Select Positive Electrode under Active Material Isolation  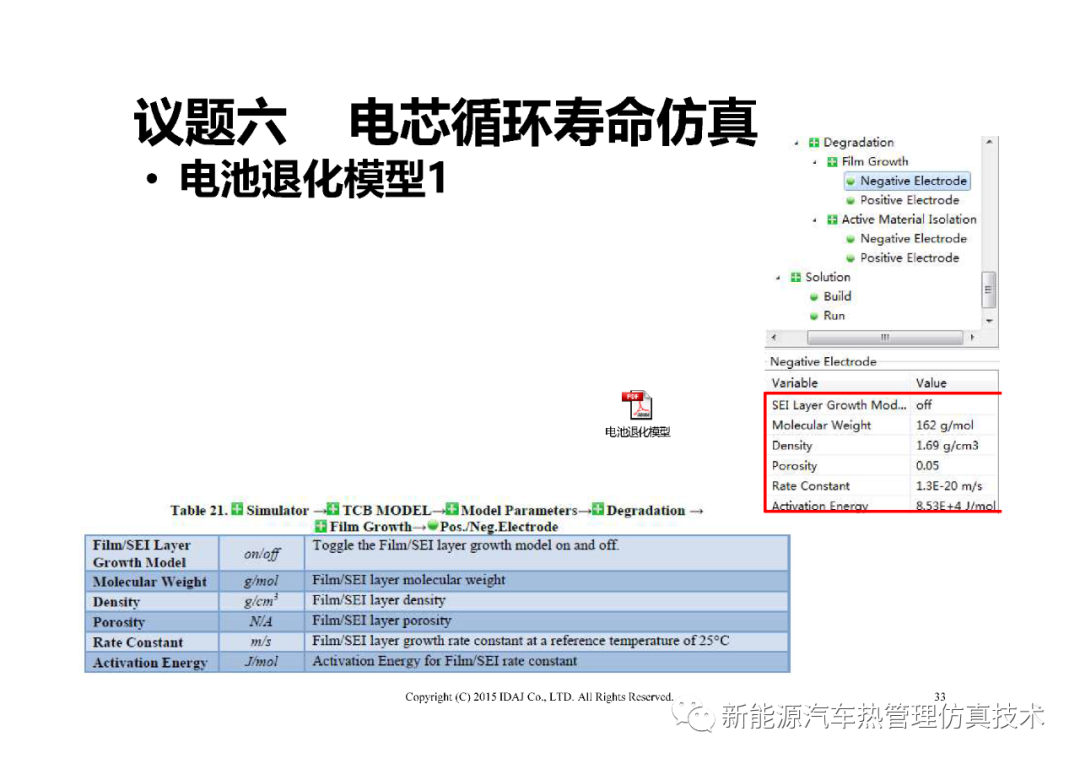point(909,258)
